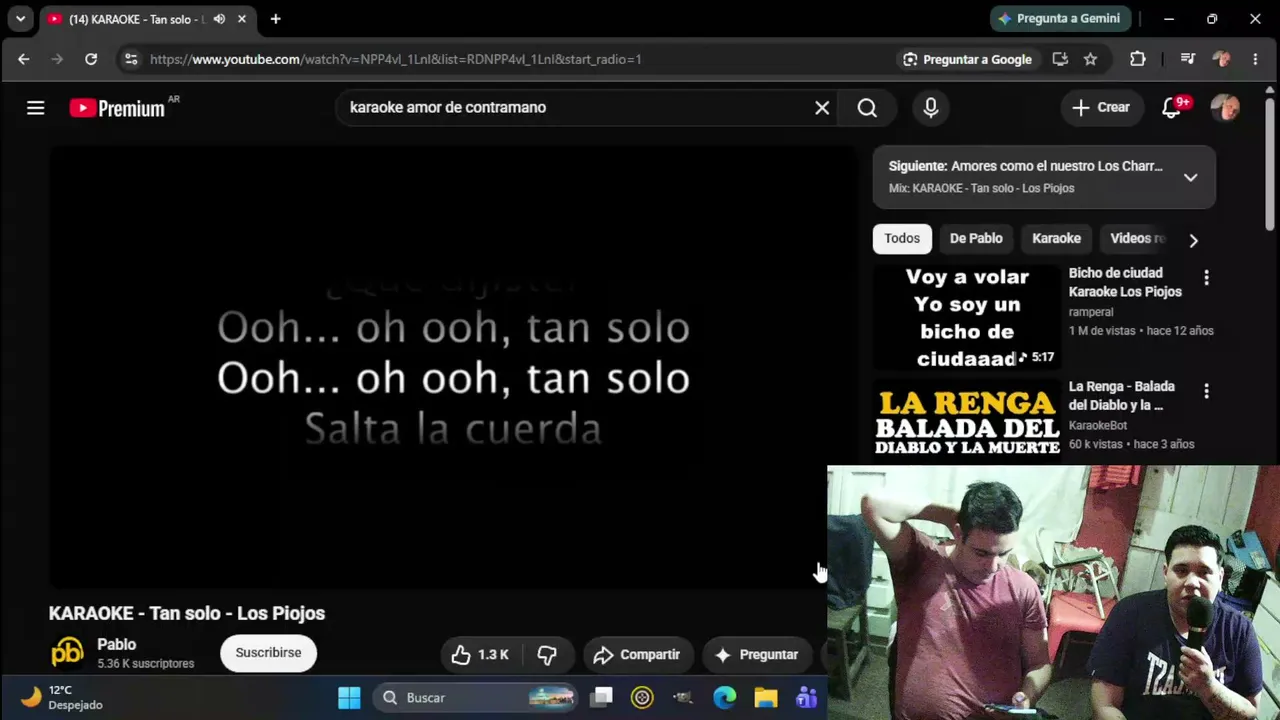View site information icon in address bar
The height and width of the screenshot is (720, 1280).
(x=131, y=59)
